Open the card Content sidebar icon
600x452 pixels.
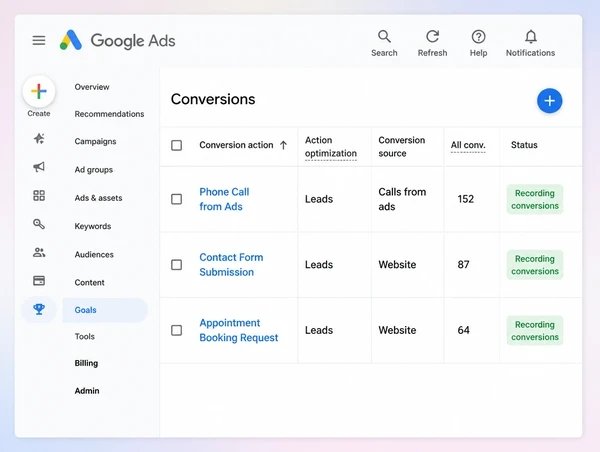(x=39, y=281)
